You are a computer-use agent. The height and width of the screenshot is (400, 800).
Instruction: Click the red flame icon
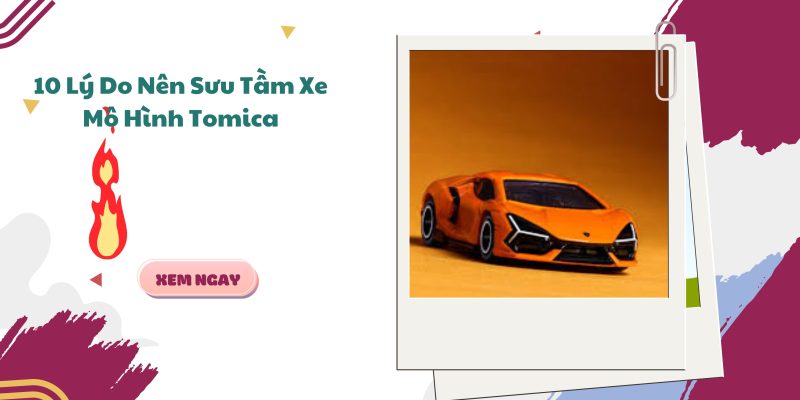[107, 198]
